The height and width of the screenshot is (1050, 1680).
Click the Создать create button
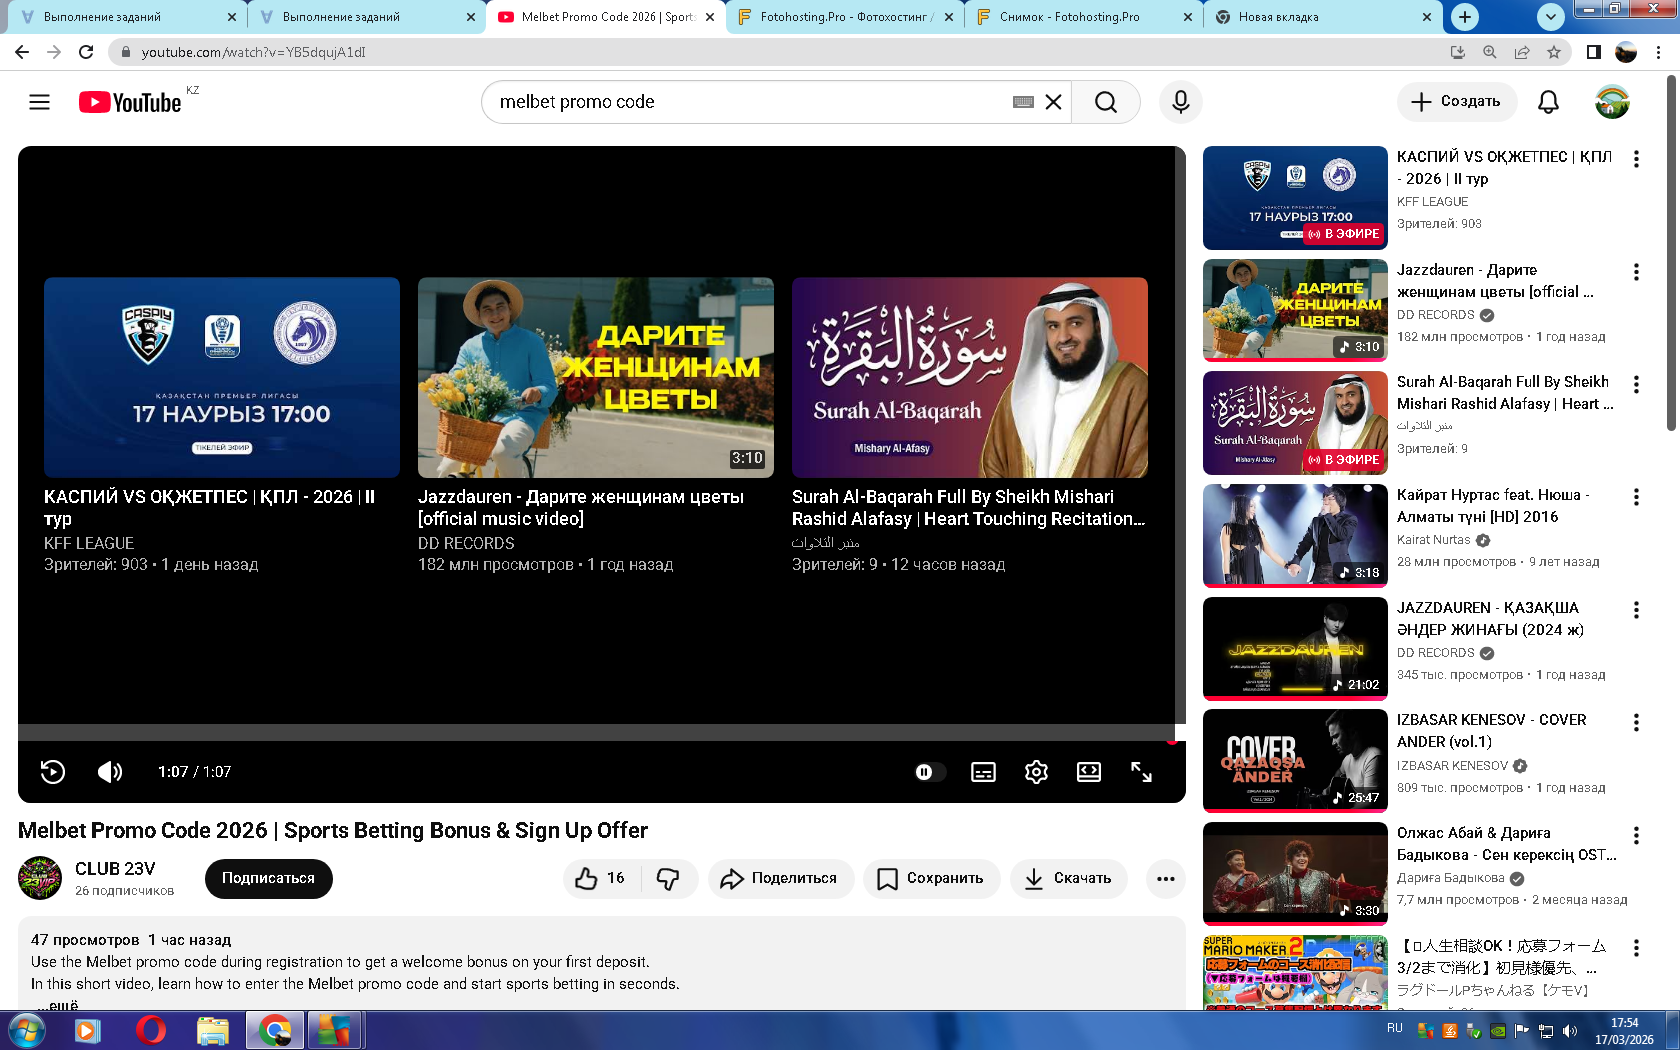1456,102
